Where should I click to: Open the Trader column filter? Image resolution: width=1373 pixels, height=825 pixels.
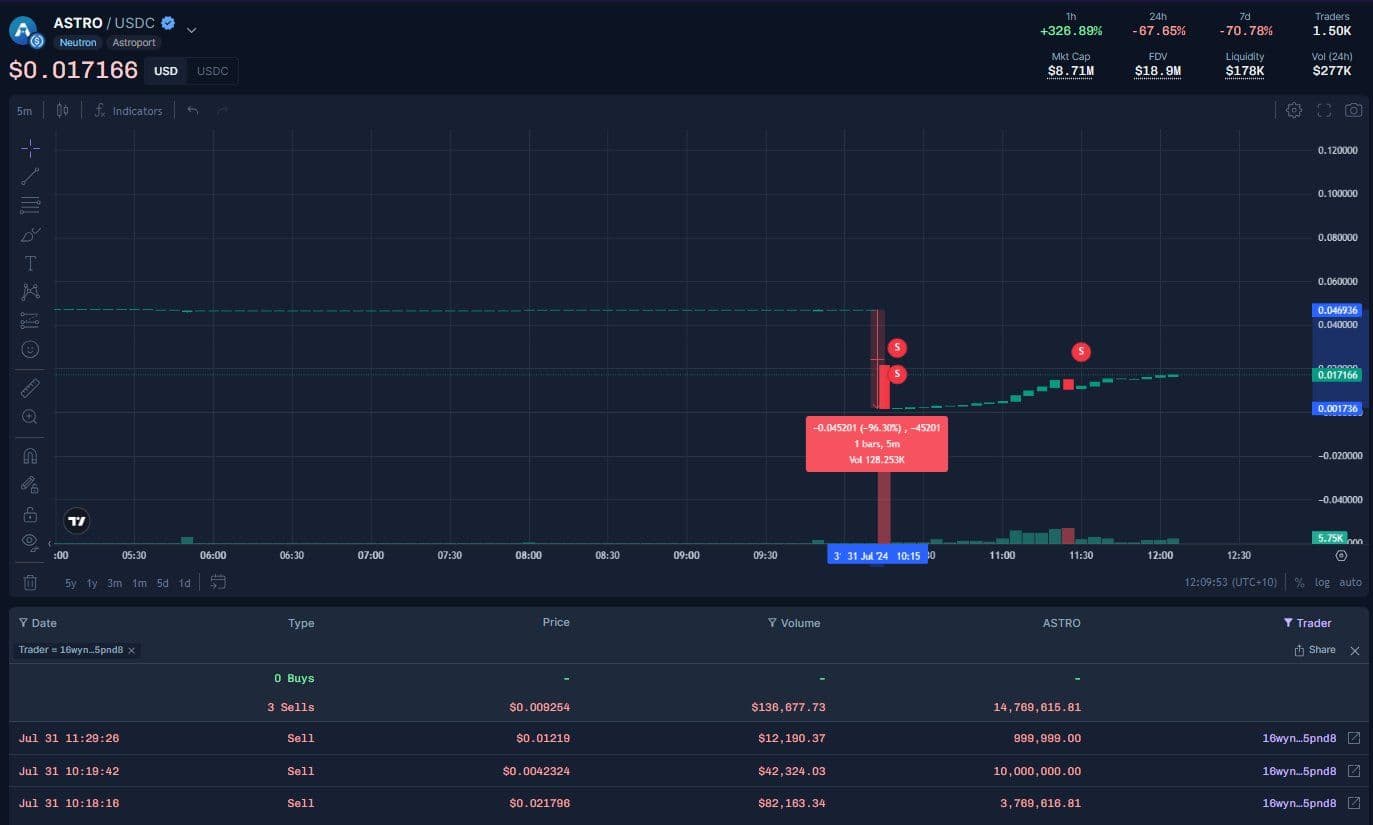[x=1307, y=623]
